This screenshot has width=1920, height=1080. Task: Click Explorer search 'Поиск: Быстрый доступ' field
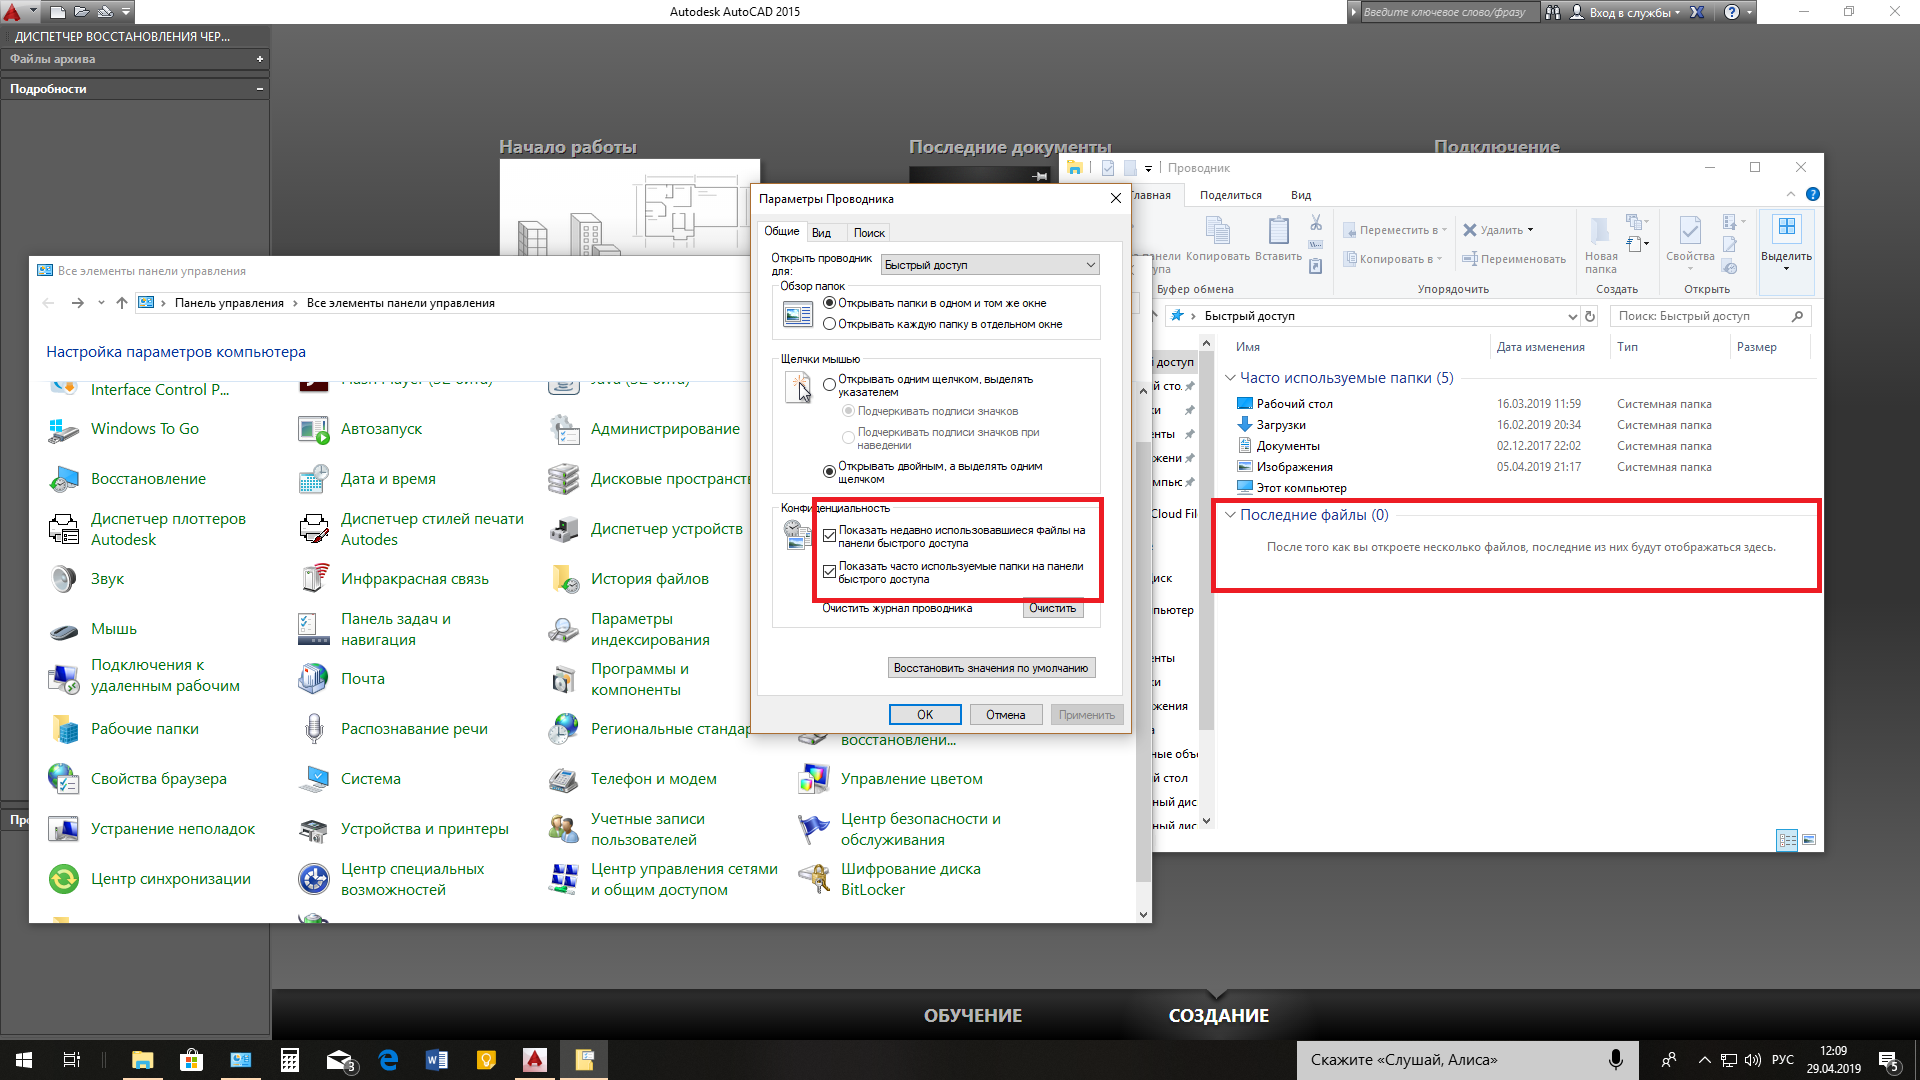1710,316
